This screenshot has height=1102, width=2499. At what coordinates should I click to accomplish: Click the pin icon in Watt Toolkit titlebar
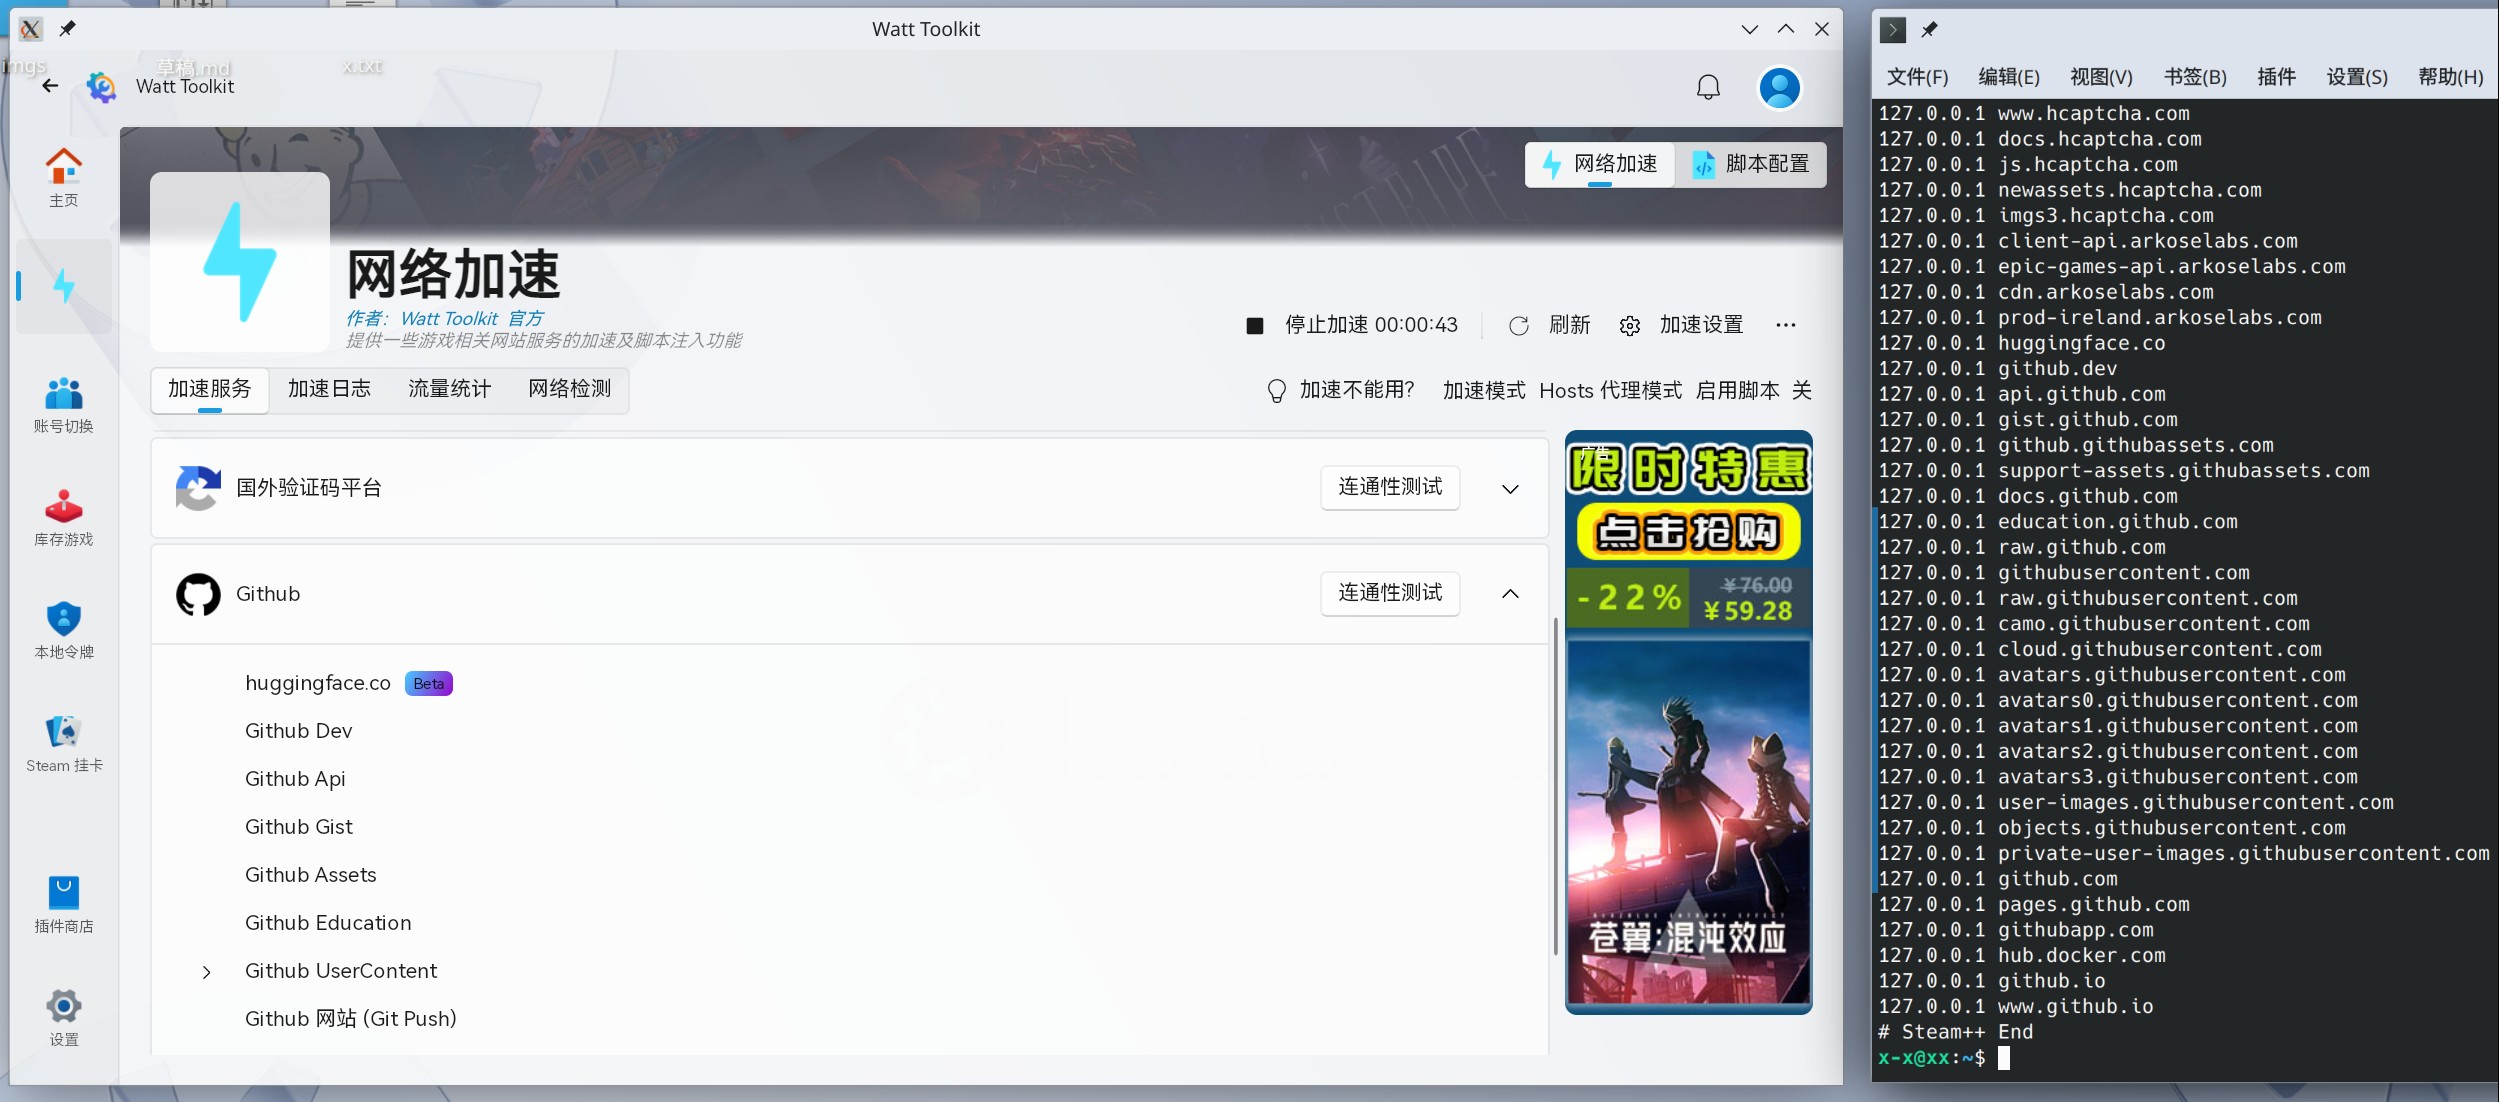67,29
